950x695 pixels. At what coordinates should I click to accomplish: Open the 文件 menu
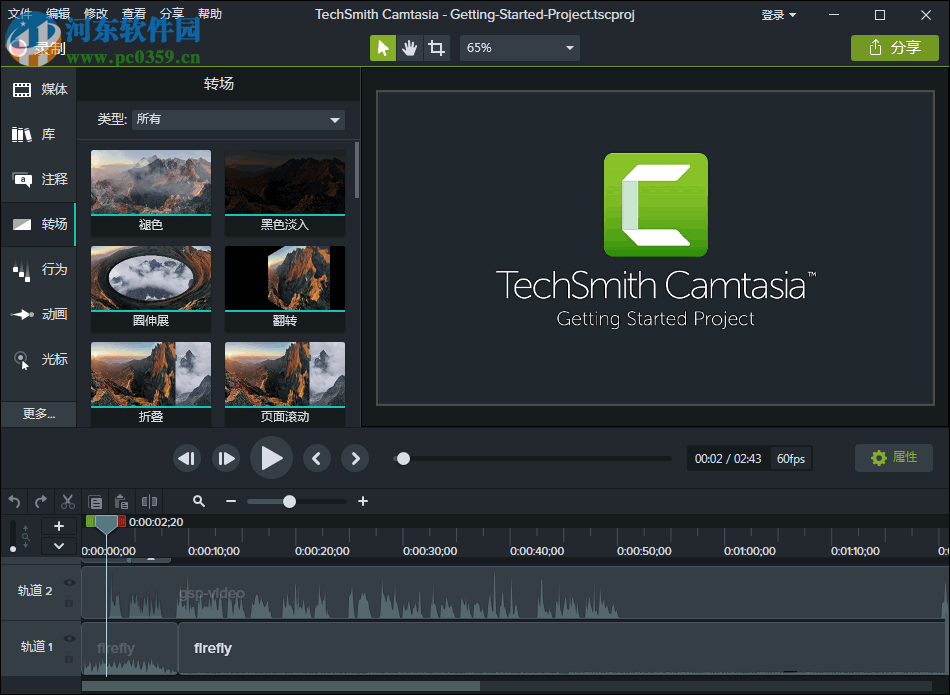pyautogui.click(x=19, y=14)
